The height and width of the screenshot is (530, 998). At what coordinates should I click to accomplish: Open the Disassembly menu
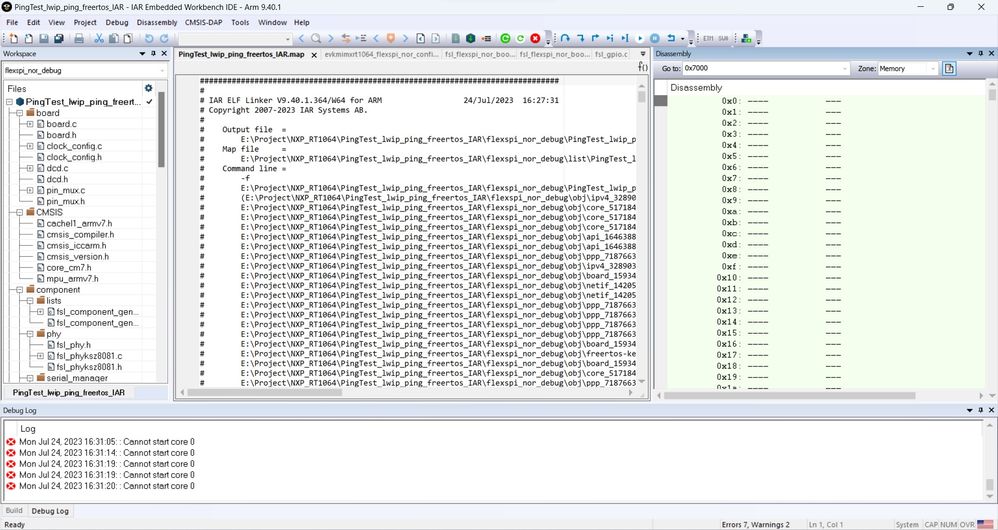click(x=157, y=22)
